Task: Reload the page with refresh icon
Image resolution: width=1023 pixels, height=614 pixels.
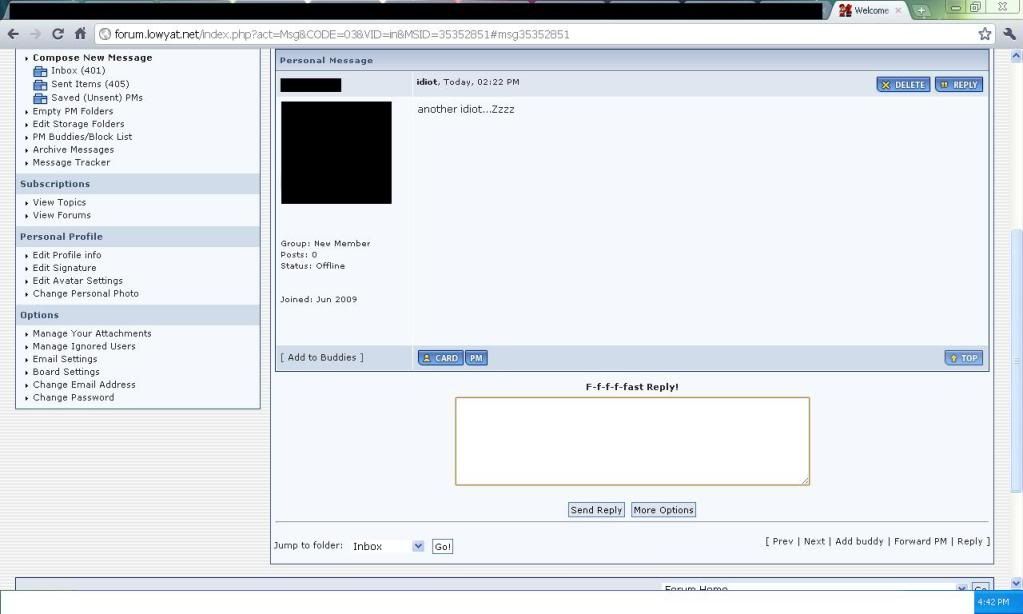Action: [57, 34]
